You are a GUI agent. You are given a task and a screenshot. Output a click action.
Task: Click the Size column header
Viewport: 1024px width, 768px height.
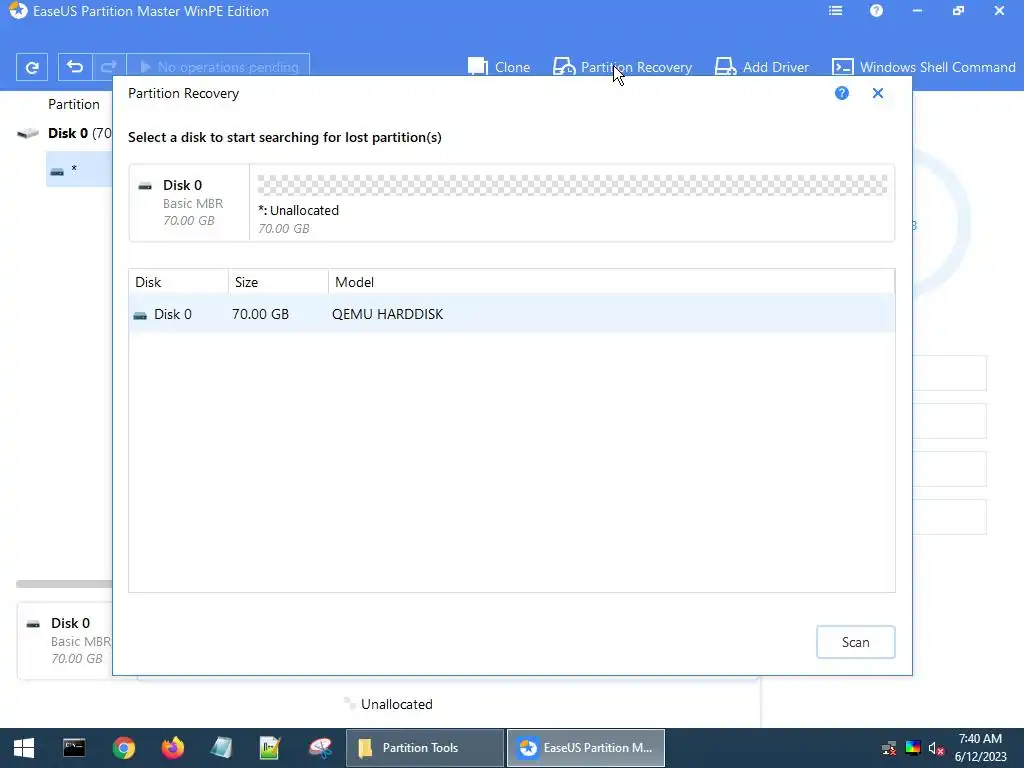pyautogui.click(x=278, y=282)
